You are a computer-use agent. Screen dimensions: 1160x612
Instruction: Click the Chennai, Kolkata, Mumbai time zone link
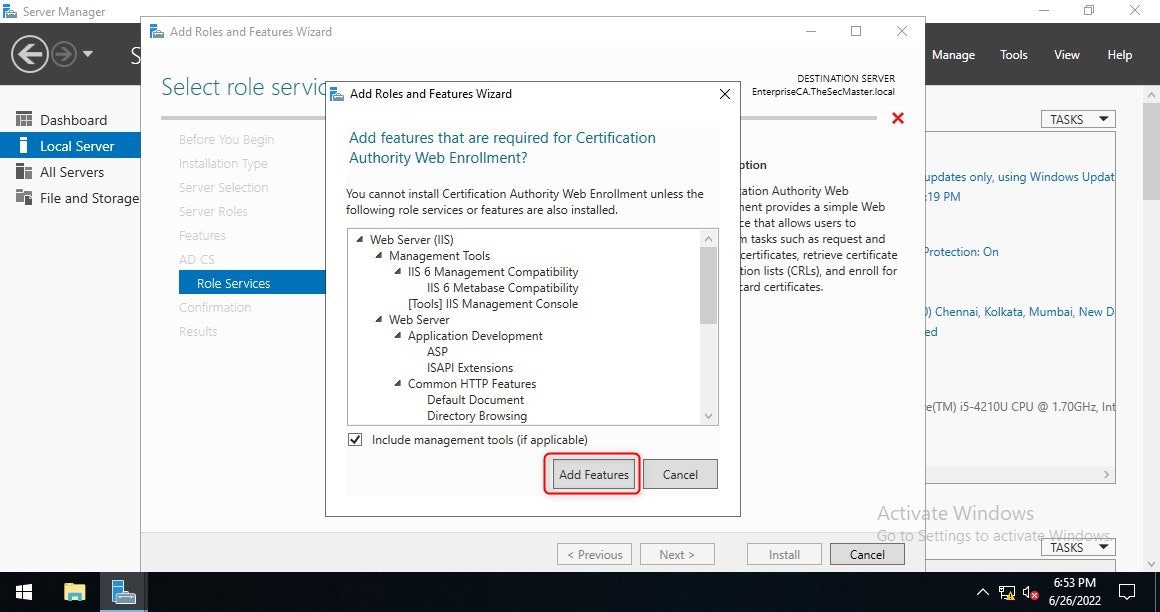[x=1019, y=312]
